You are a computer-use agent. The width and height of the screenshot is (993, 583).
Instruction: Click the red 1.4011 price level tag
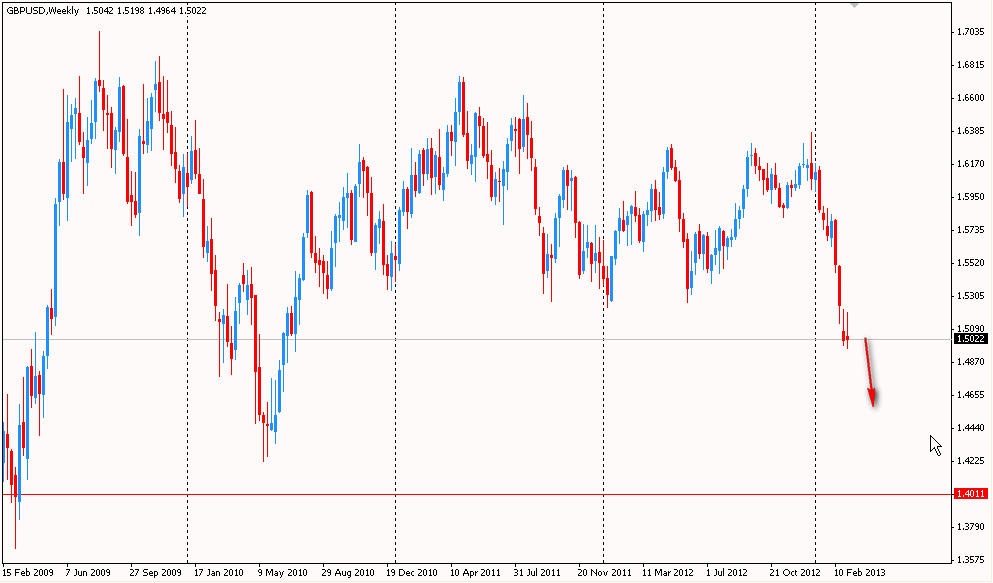[970, 494]
